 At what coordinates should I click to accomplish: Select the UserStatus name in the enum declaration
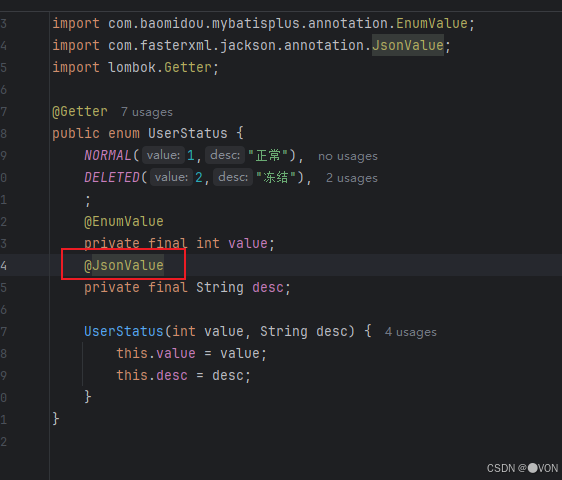point(188,133)
